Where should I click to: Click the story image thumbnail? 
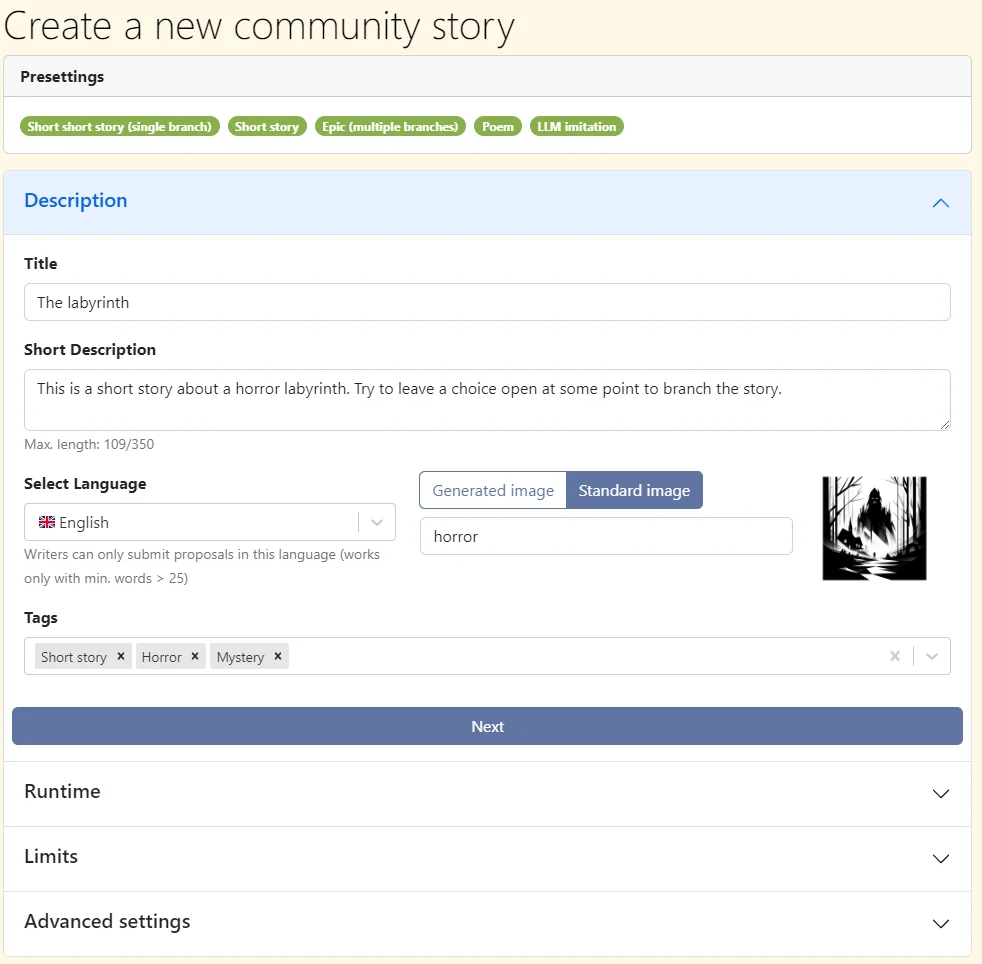pos(874,528)
